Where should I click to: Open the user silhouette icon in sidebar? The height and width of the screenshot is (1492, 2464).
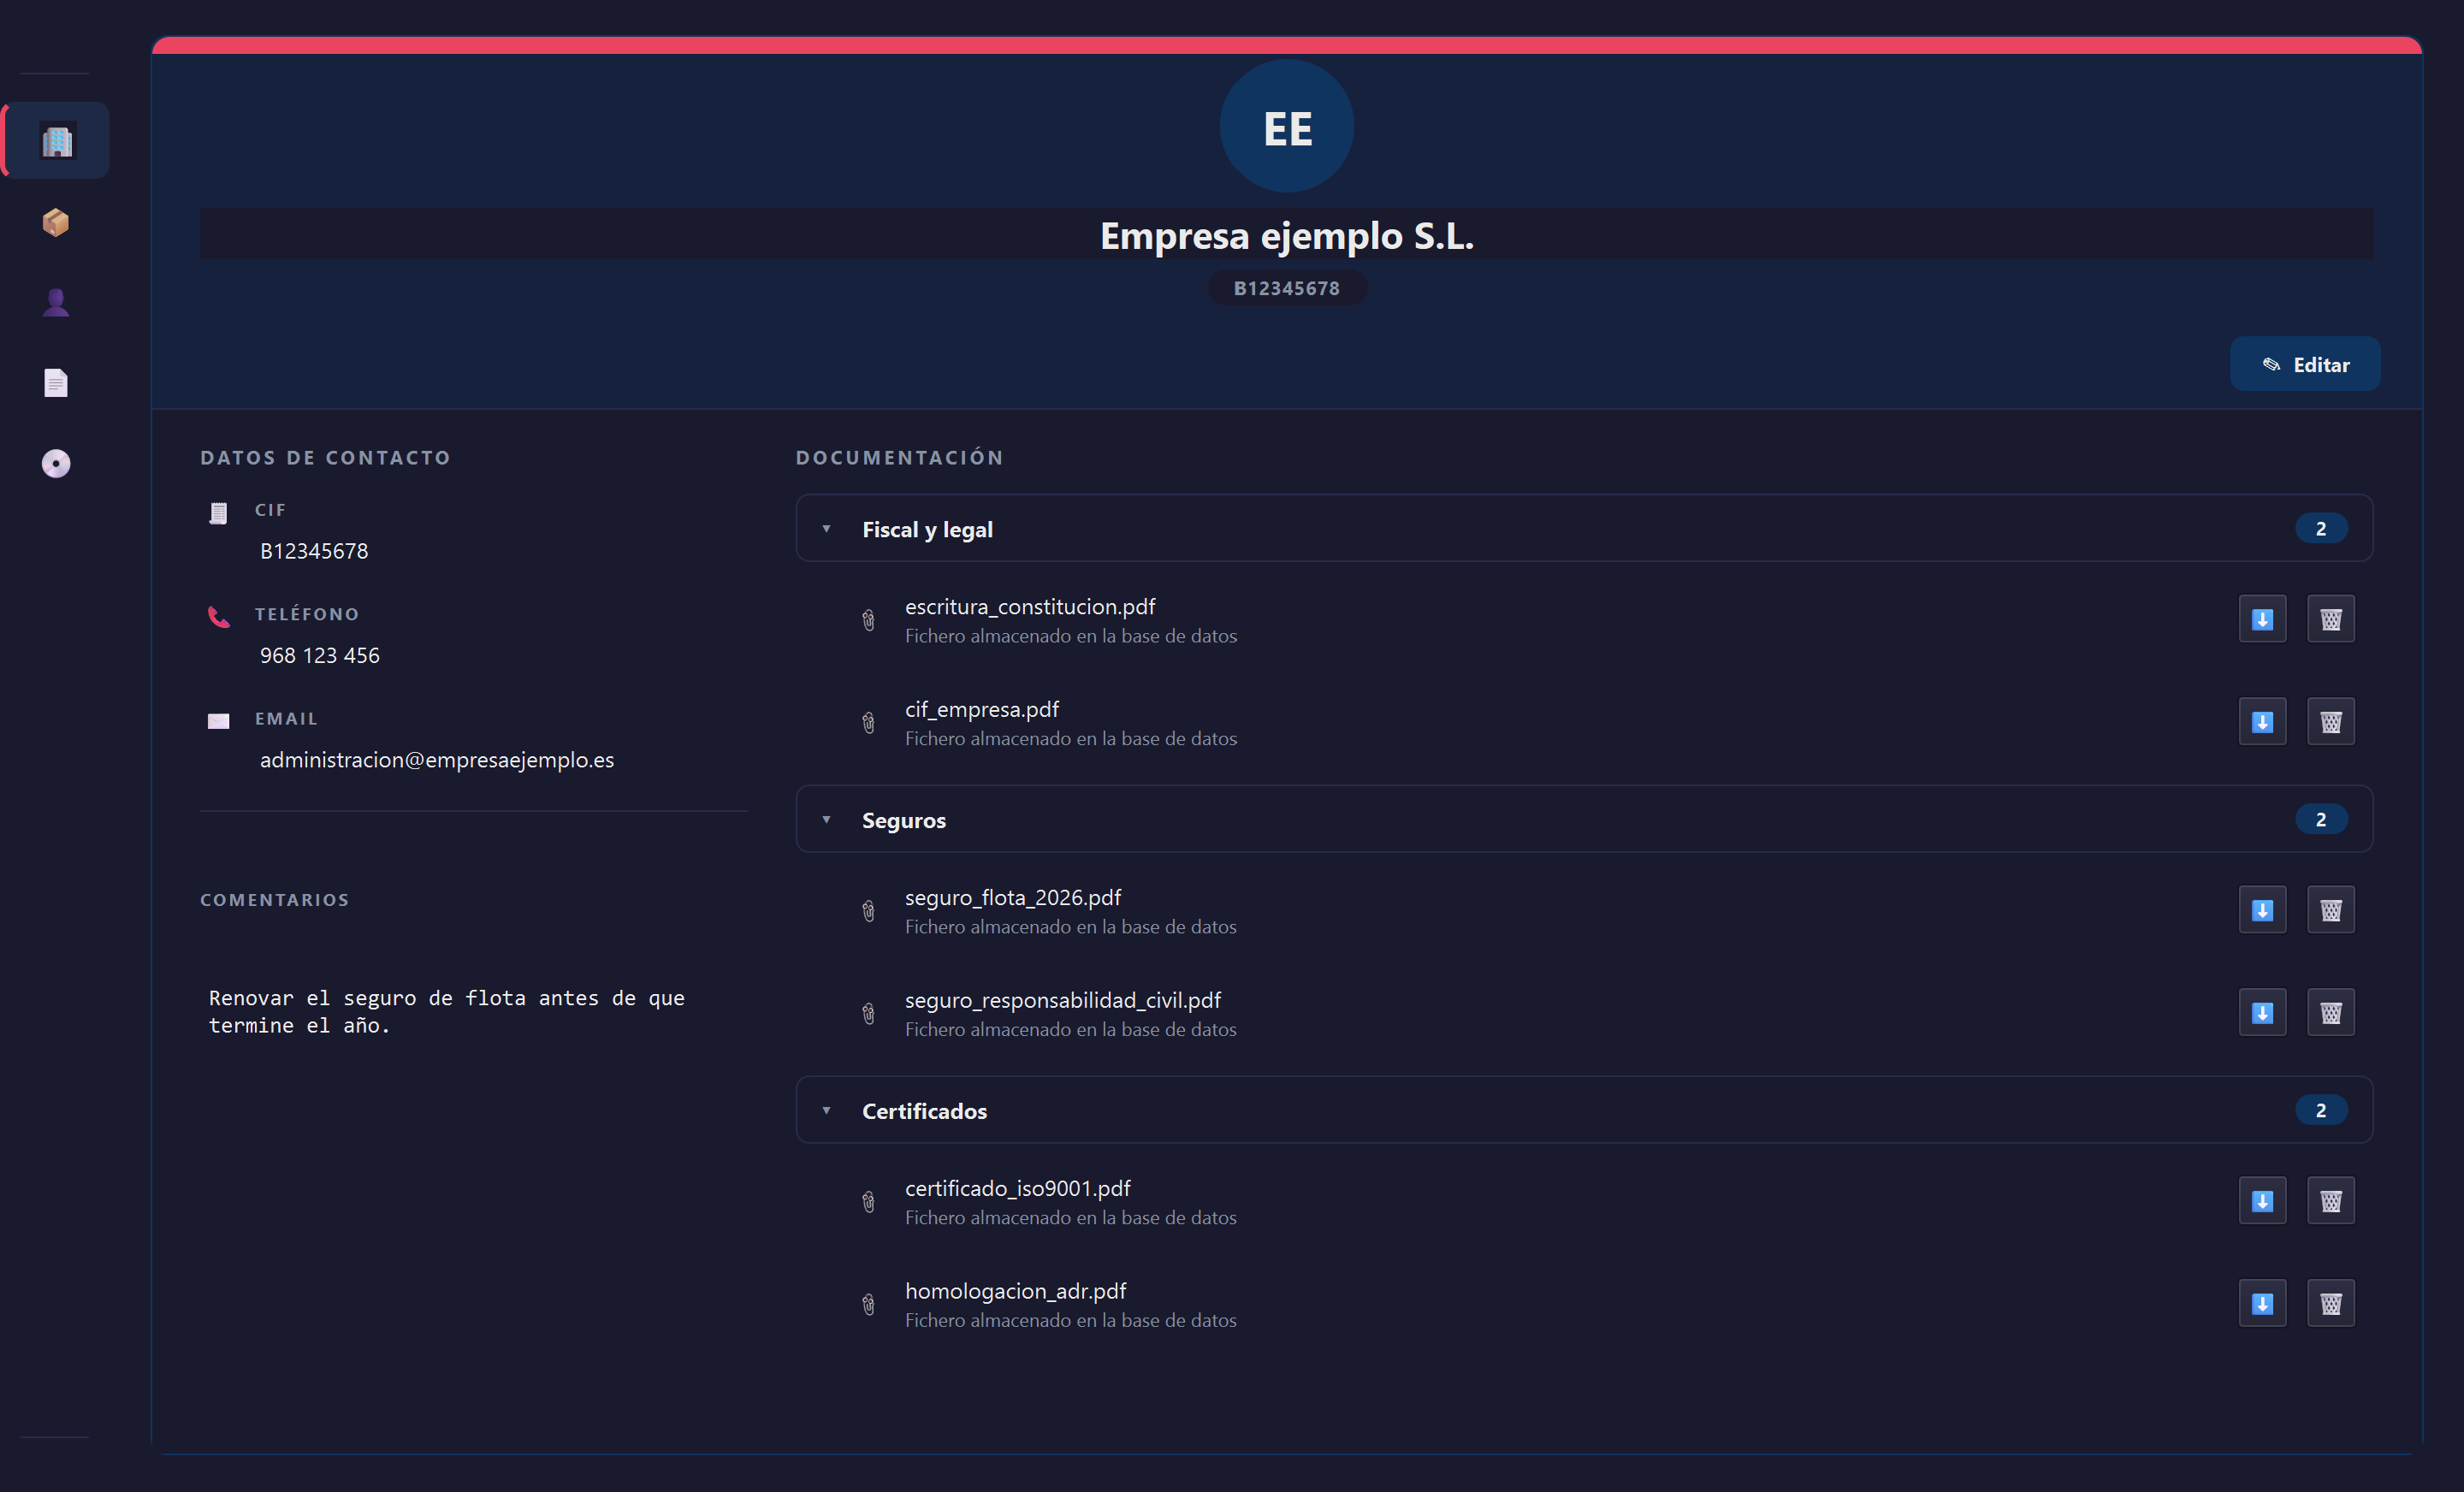coord(56,302)
